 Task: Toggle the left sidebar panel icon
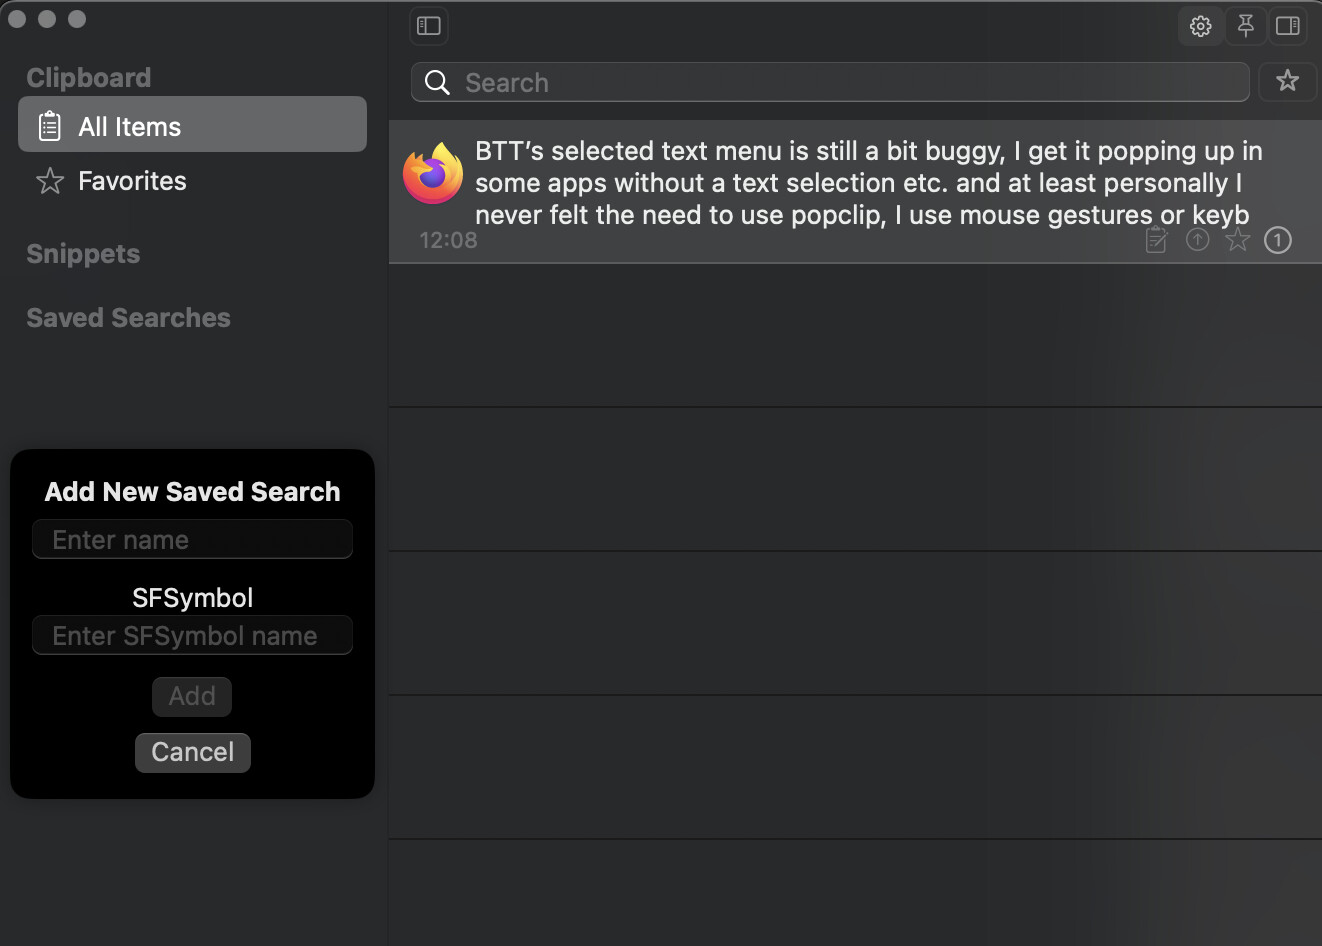tap(429, 26)
